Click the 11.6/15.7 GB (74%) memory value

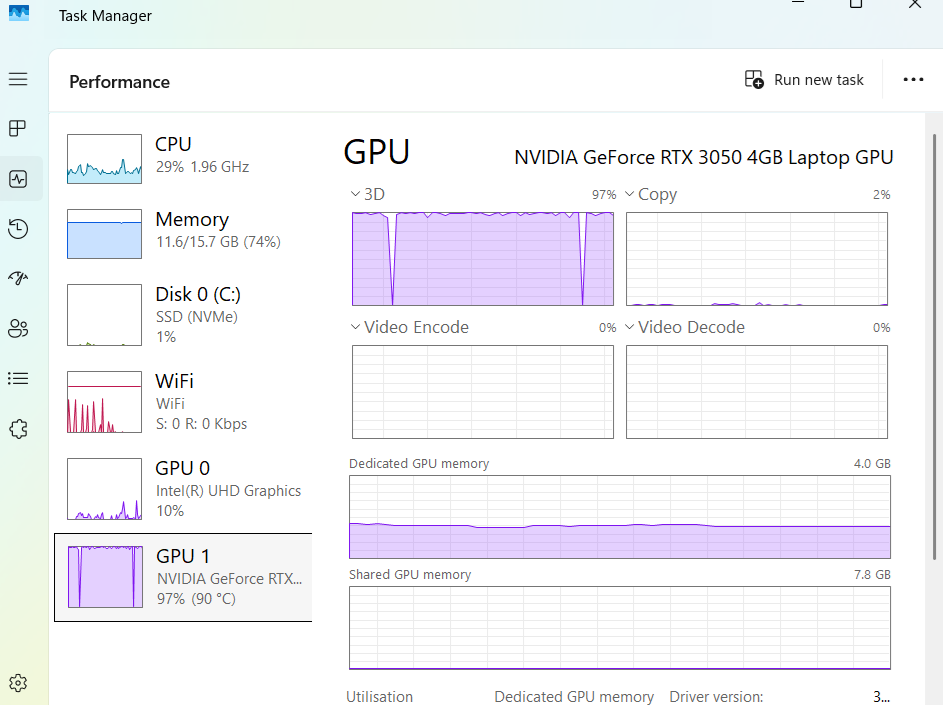coord(218,242)
